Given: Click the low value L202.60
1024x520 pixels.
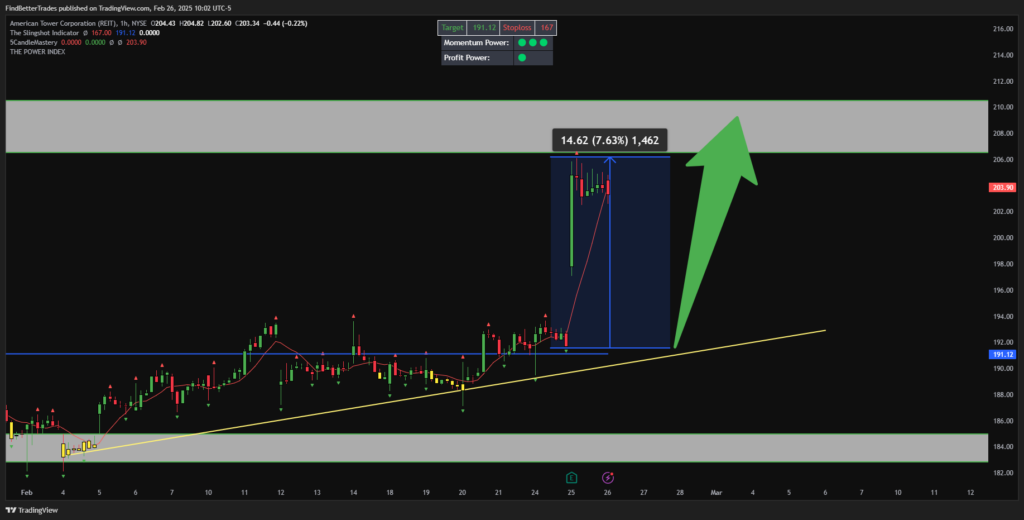Looking at the screenshot, I should pos(220,24).
